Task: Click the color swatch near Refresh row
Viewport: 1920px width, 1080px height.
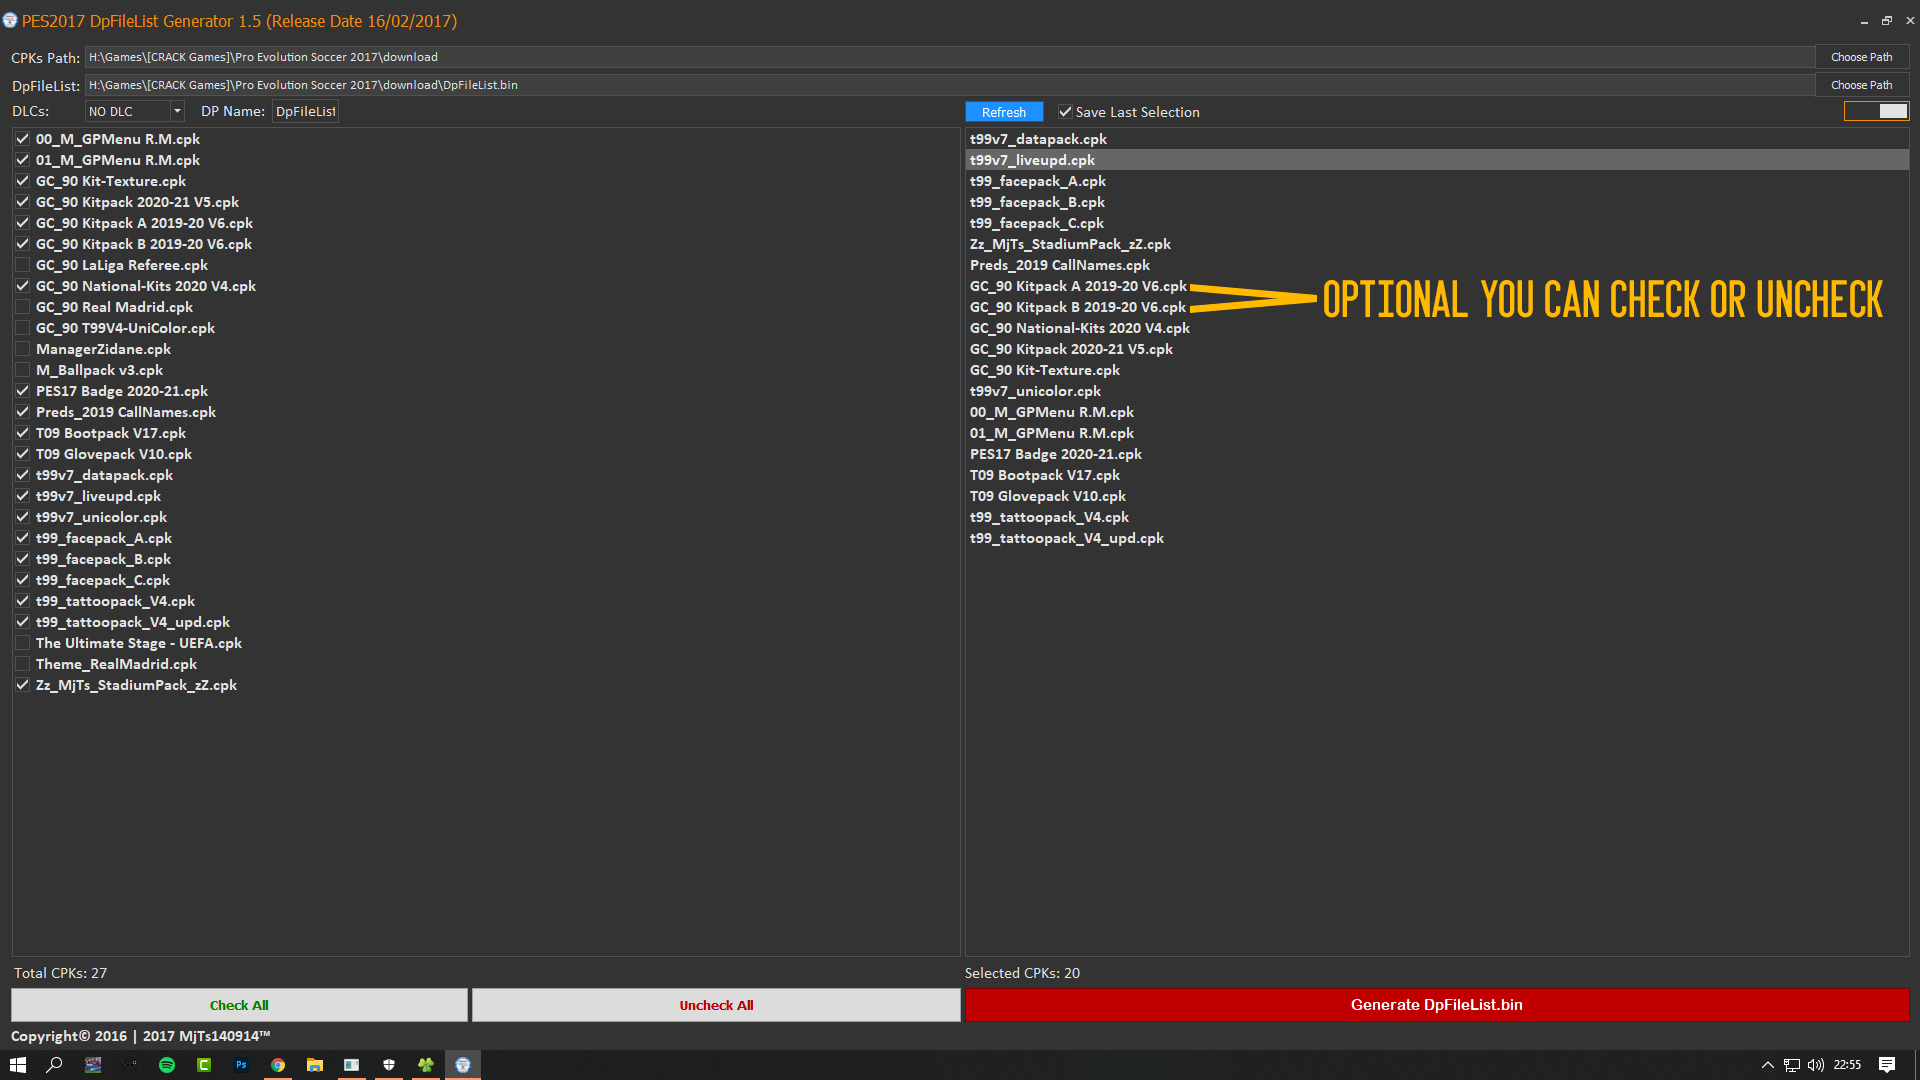Action: pyautogui.click(x=1876, y=111)
